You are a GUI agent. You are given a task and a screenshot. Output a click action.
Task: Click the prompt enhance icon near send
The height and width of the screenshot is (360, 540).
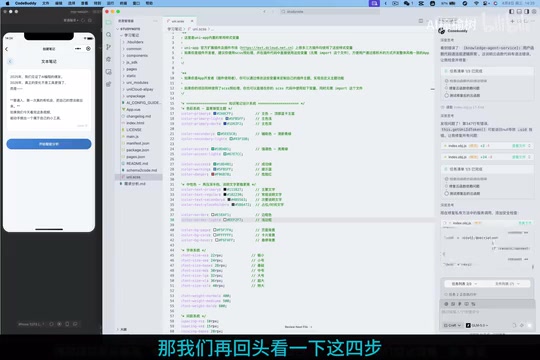[x=521, y=325]
